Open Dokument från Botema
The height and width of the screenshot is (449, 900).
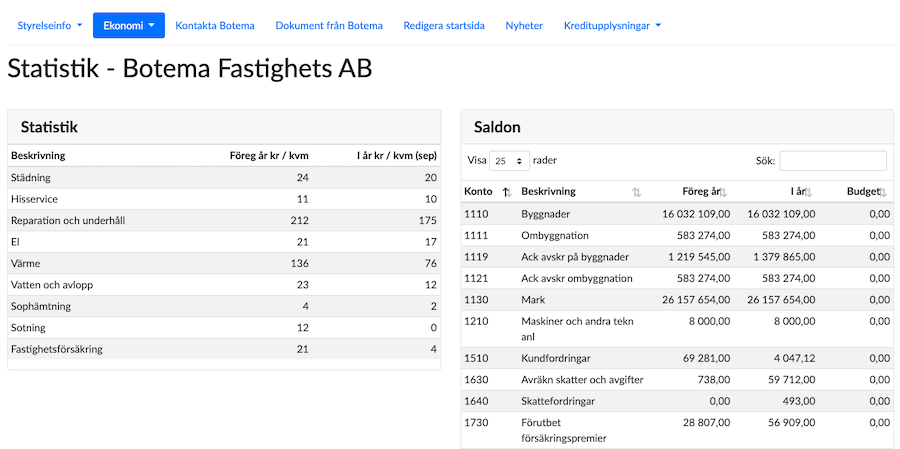pyautogui.click(x=328, y=26)
